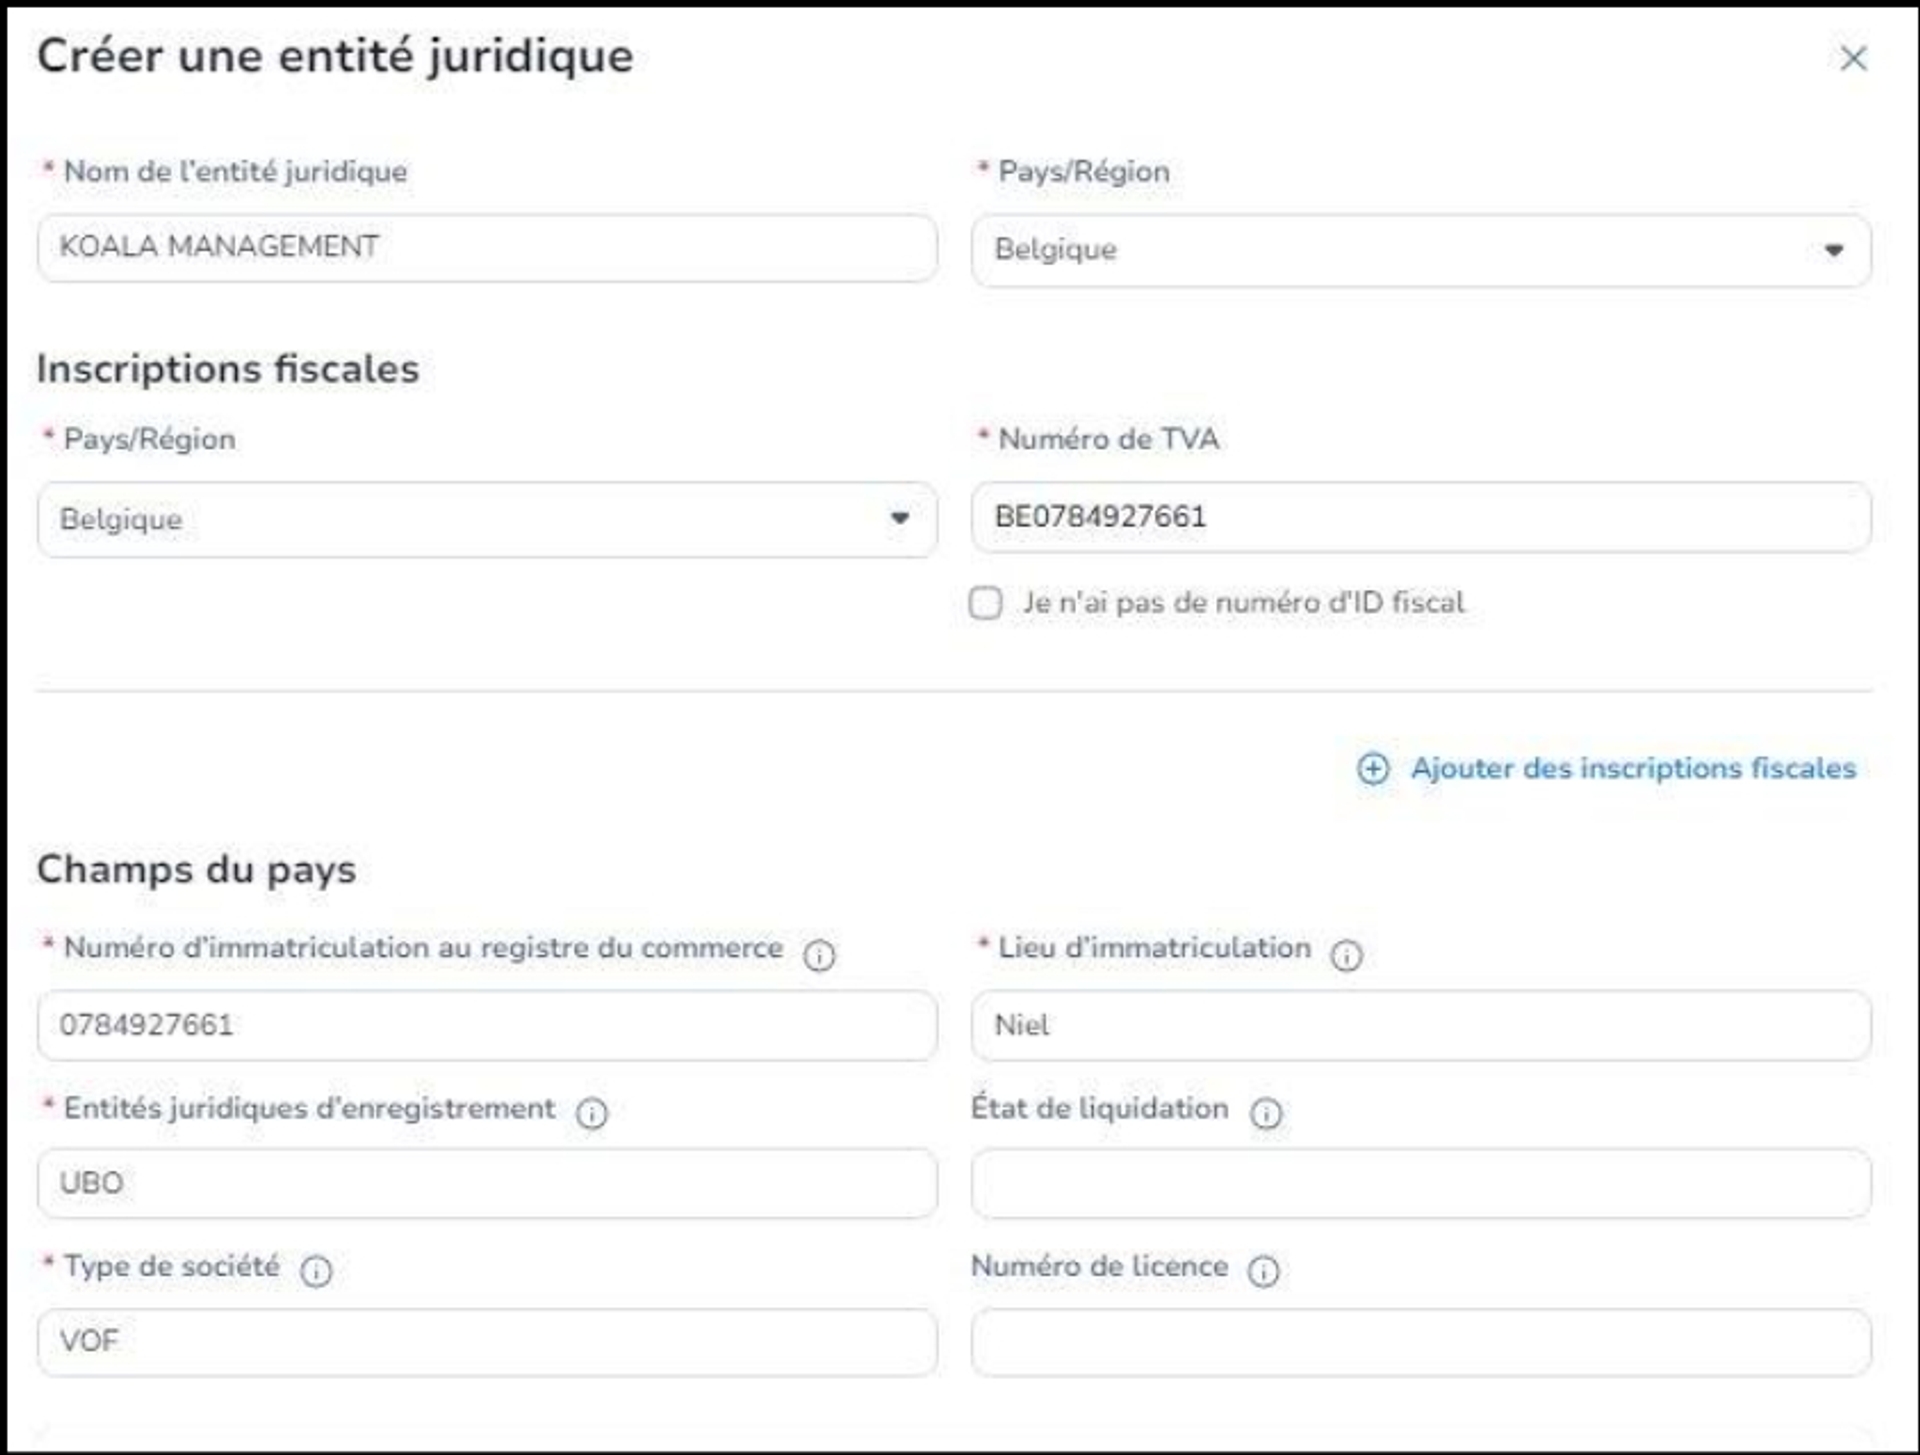Check Je n'ai pas de numéro d'ID fiscal
Screen dimensions: 1920x1455
[x=986, y=602]
